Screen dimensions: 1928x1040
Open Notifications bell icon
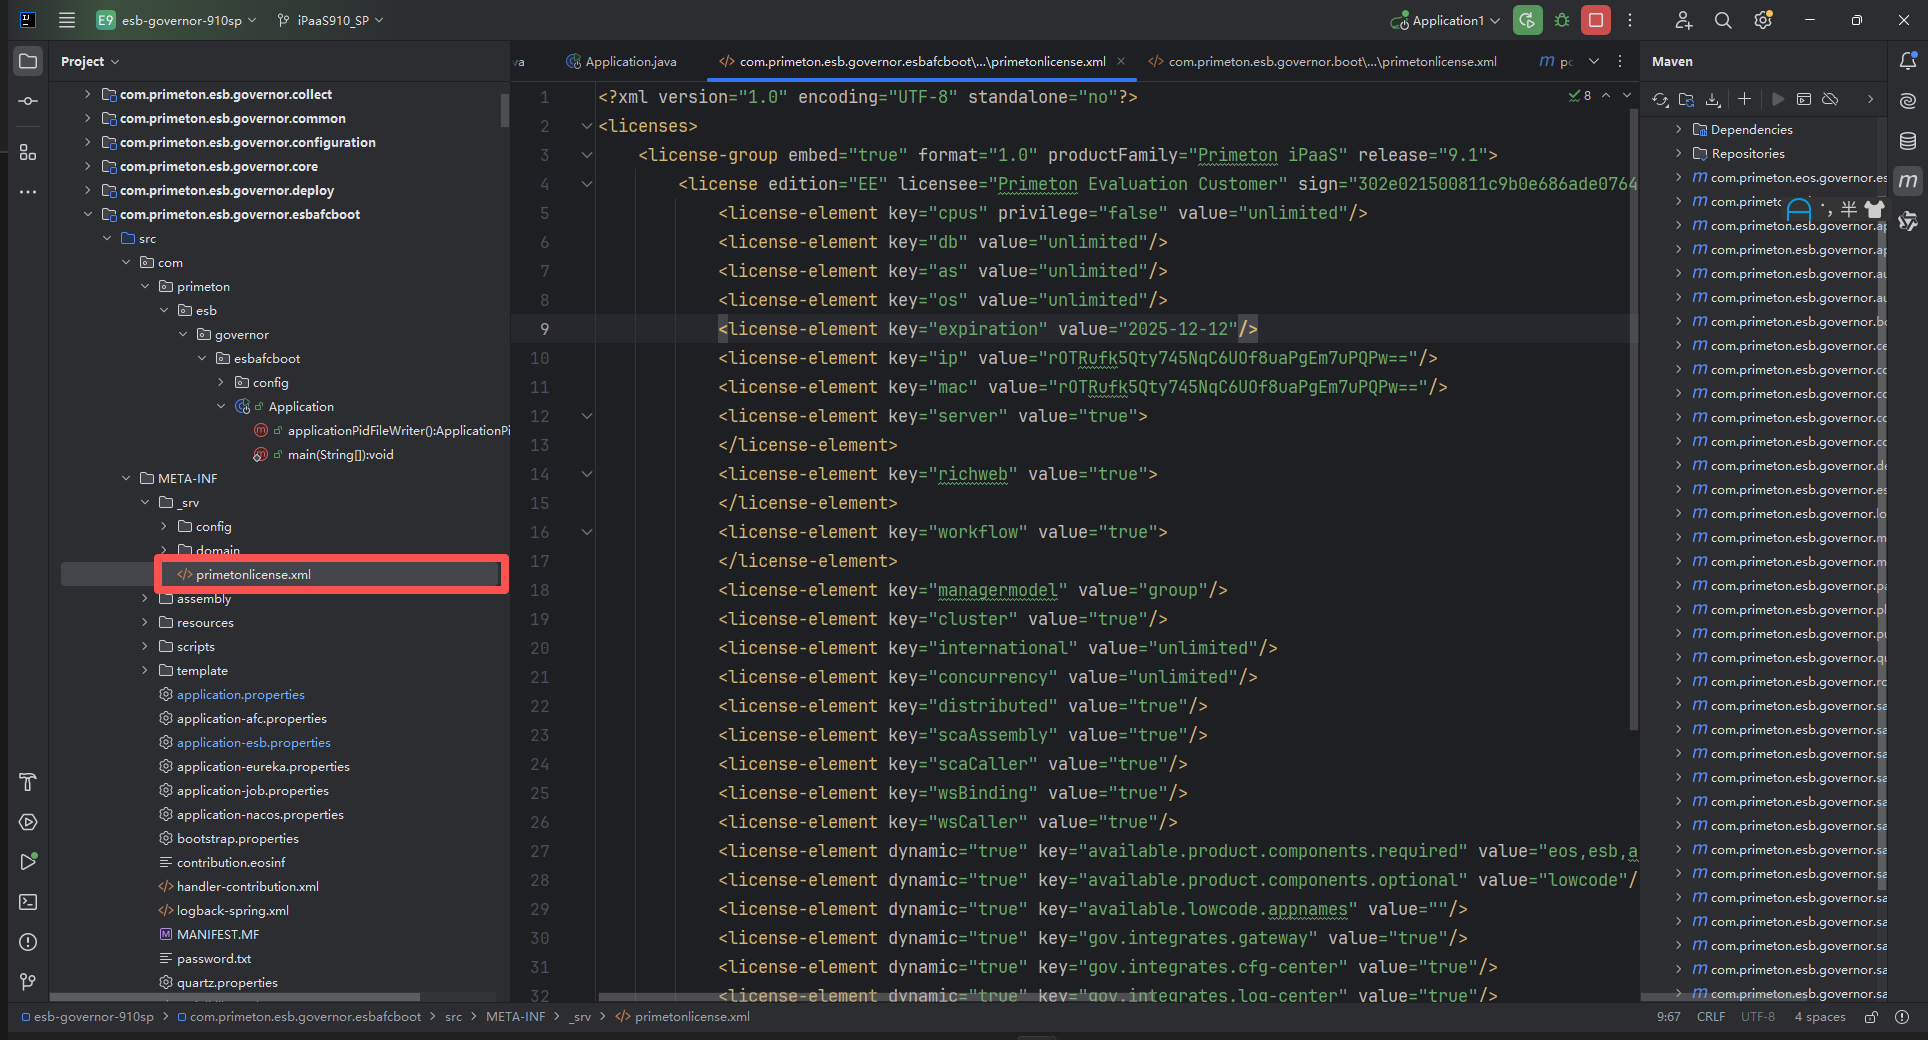1908,61
